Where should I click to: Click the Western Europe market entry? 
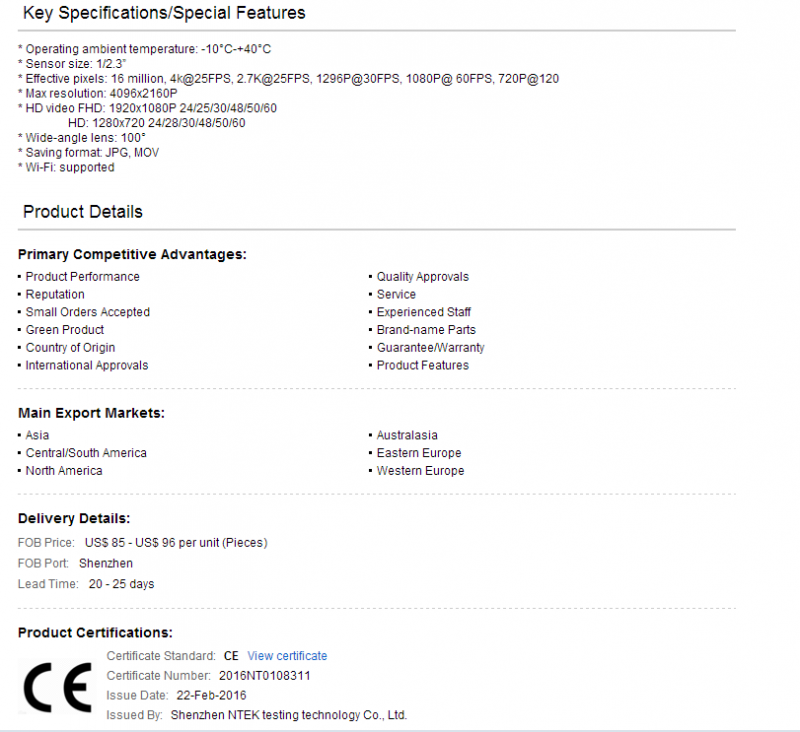click(420, 471)
